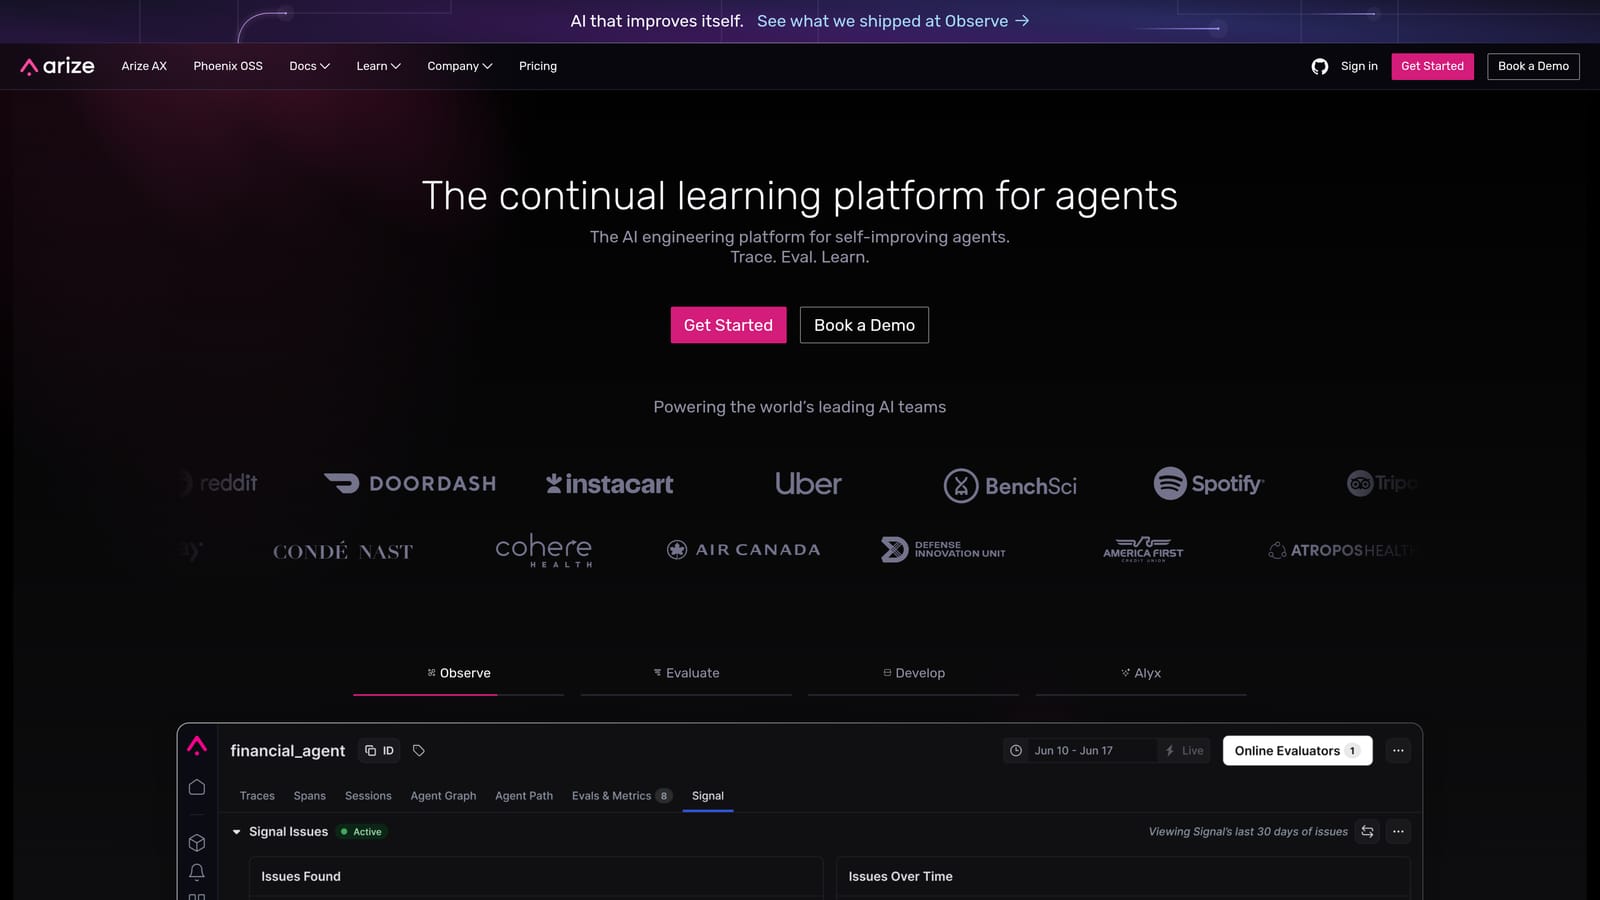Click the Online Evaluators button
Image resolution: width=1600 pixels, height=900 pixels.
1297,751
